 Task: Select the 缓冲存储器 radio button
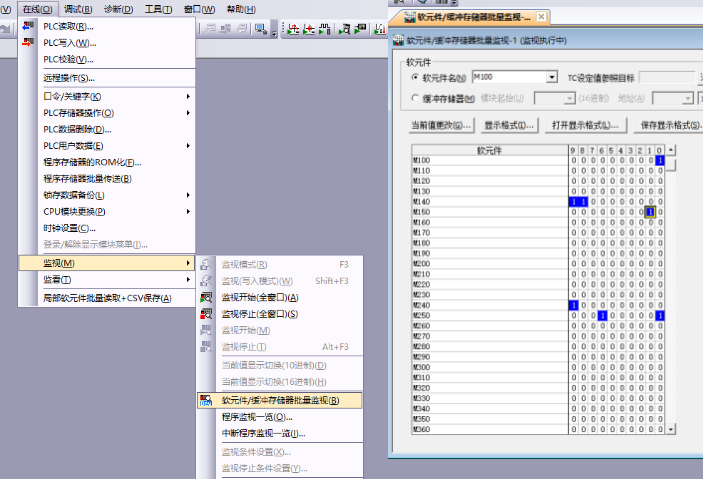416,99
